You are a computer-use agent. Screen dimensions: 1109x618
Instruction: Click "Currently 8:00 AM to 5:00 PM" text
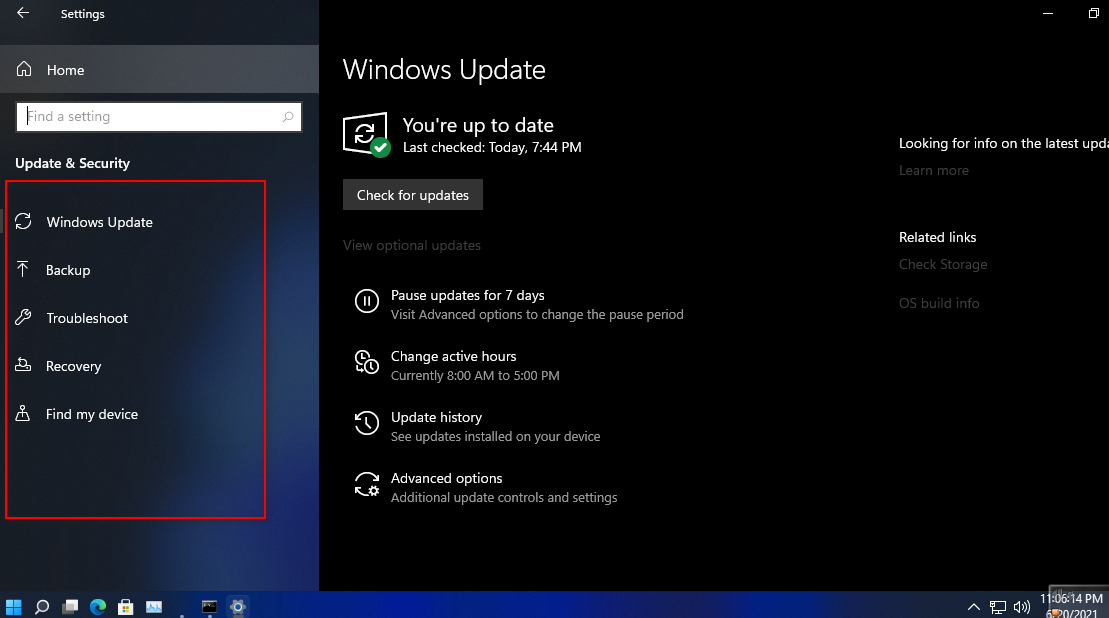tap(475, 375)
